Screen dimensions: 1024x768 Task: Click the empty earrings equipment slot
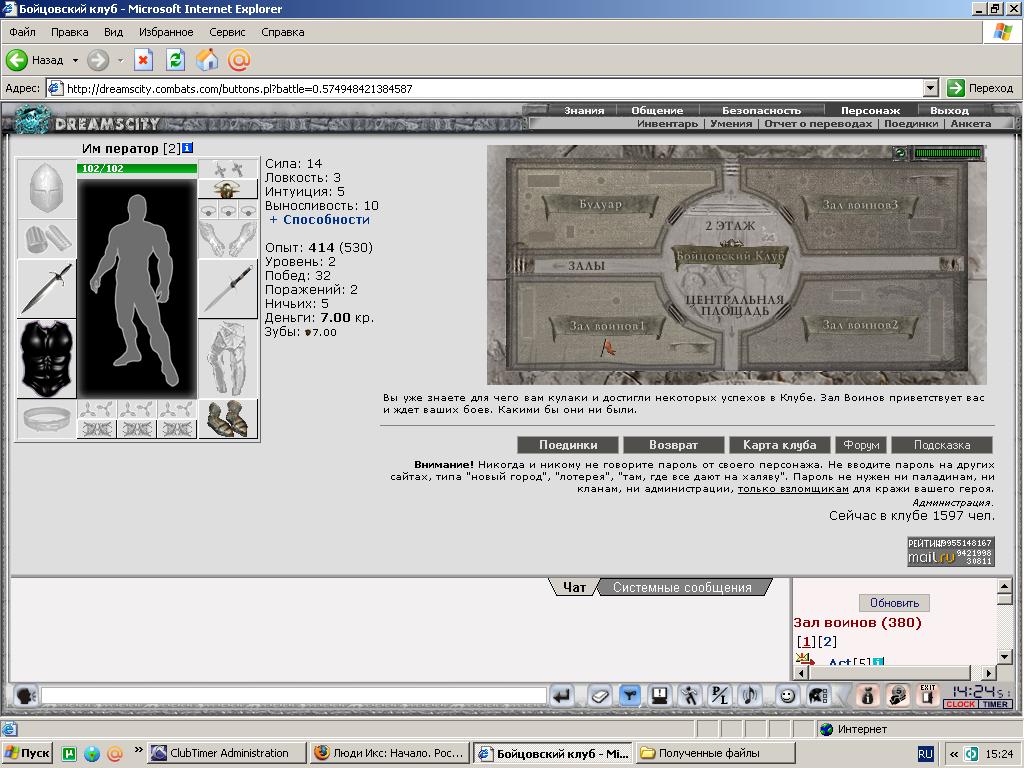(x=228, y=169)
